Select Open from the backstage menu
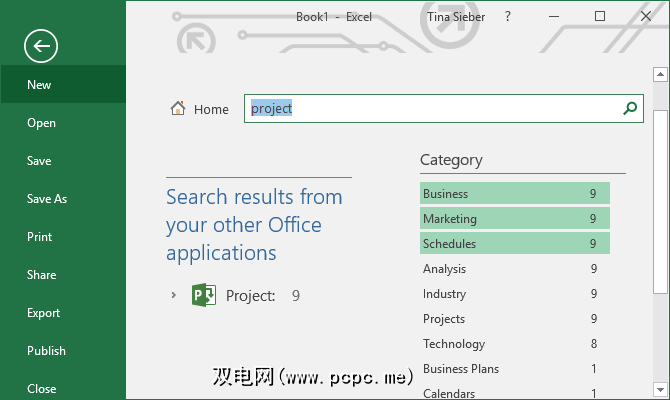This screenshot has height=400, width=670. tap(42, 123)
